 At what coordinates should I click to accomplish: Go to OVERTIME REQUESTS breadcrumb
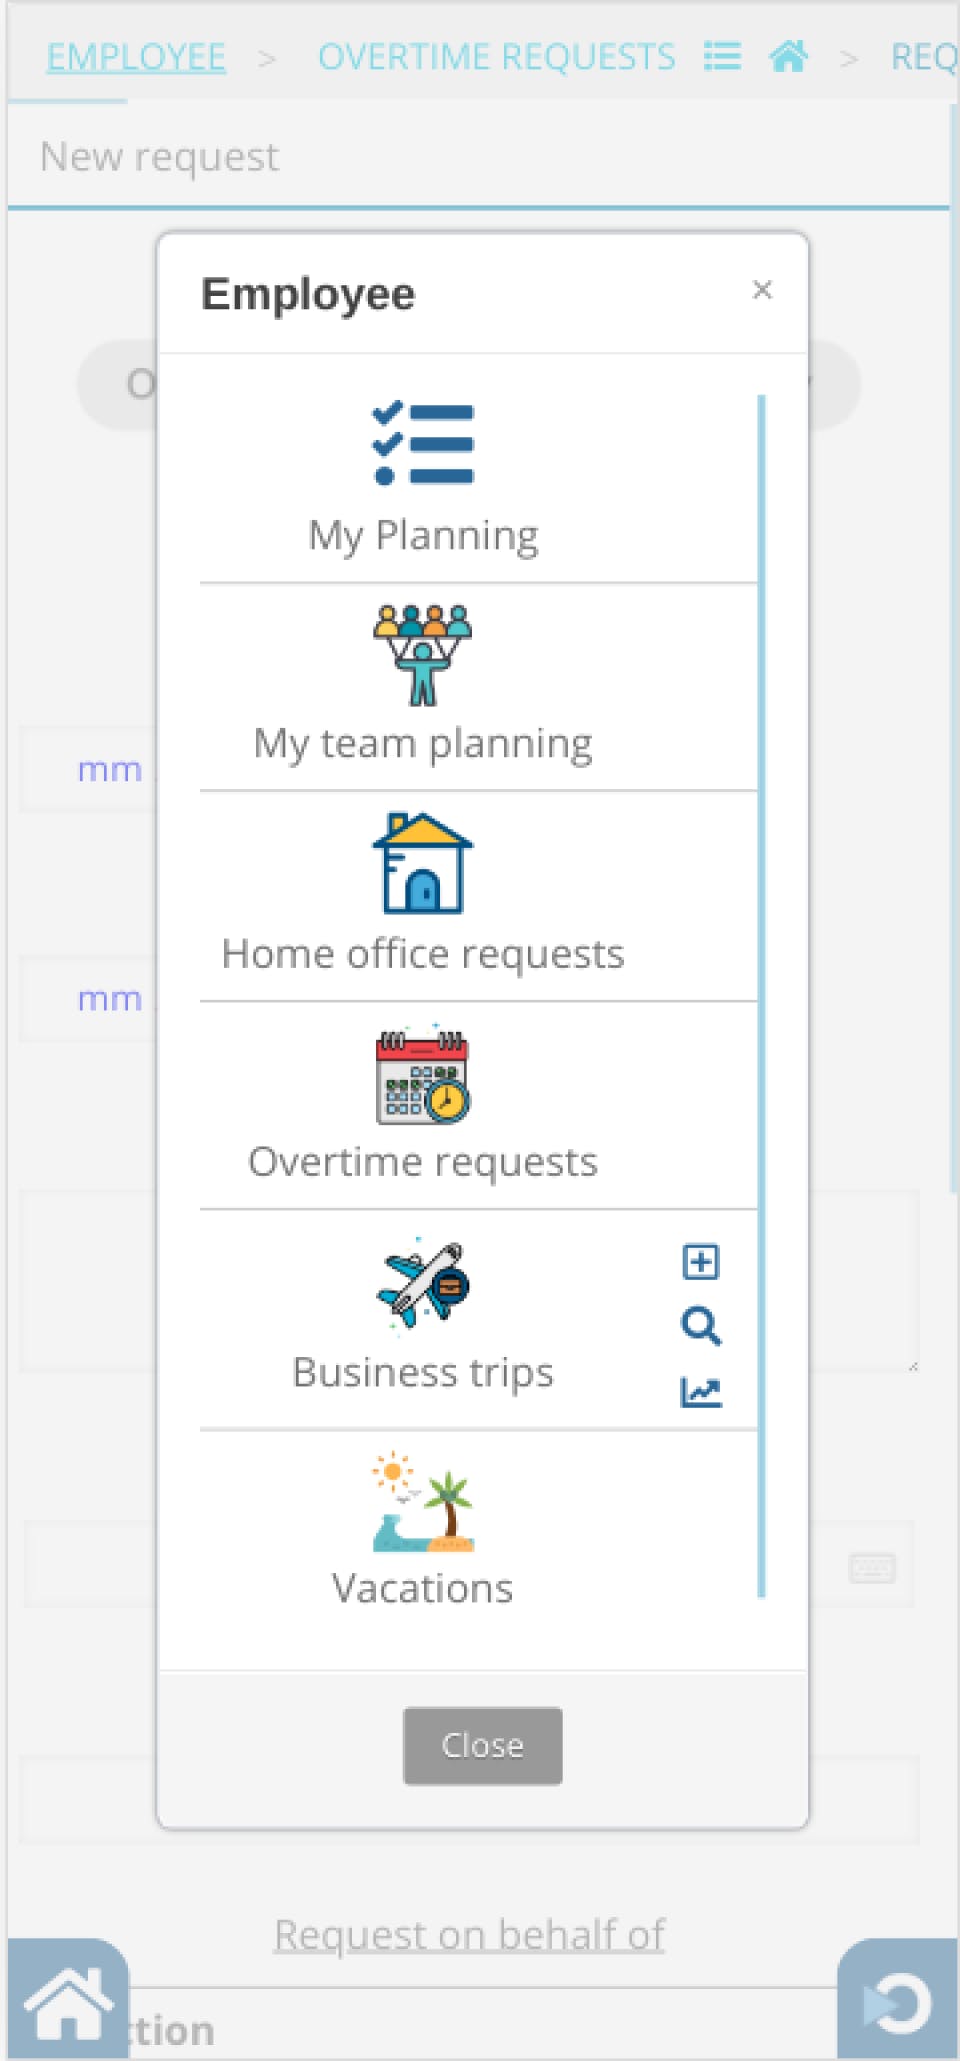pyautogui.click(x=496, y=57)
